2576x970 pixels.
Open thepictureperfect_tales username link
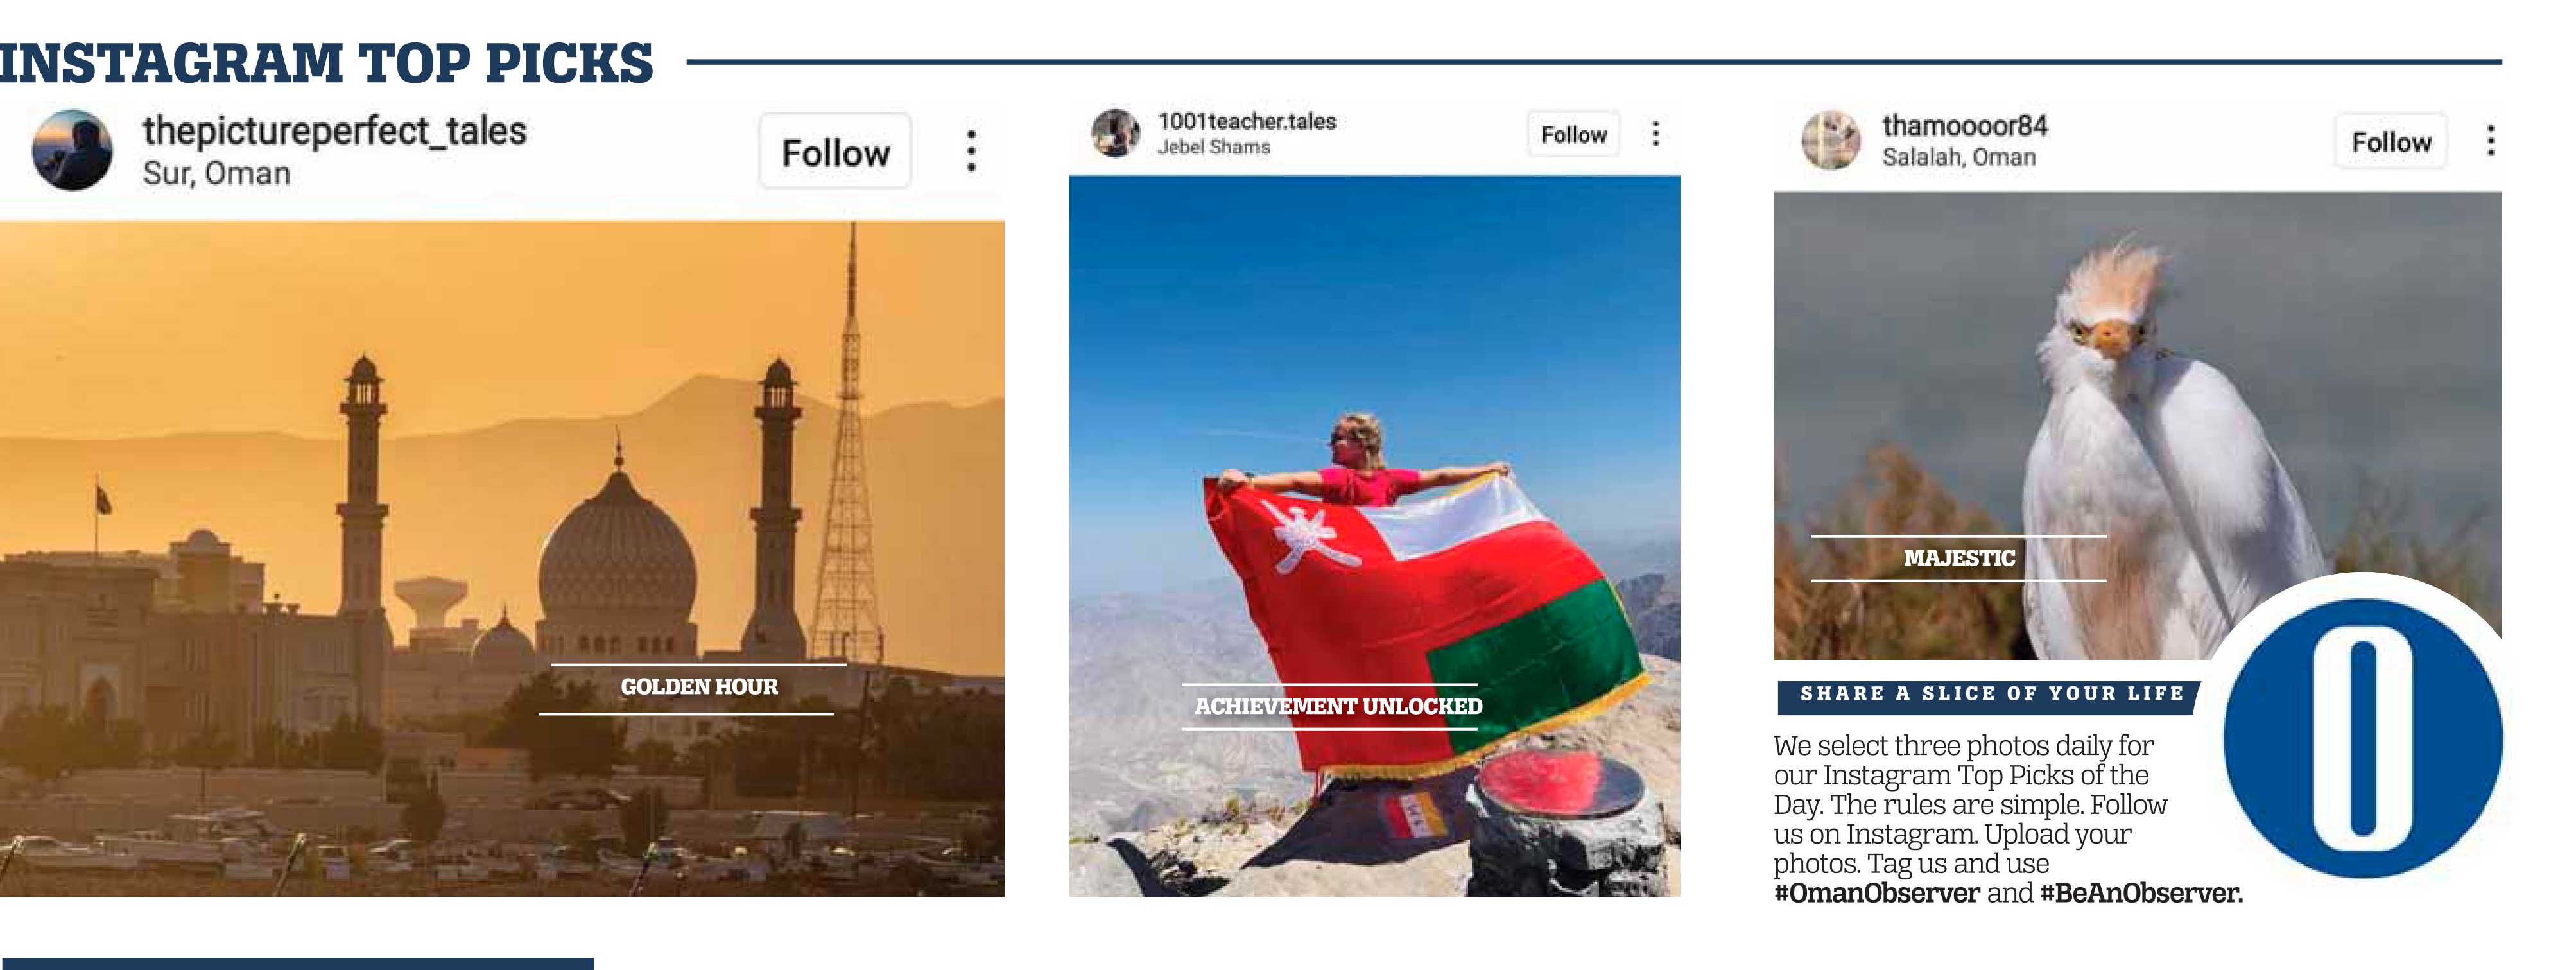(334, 131)
